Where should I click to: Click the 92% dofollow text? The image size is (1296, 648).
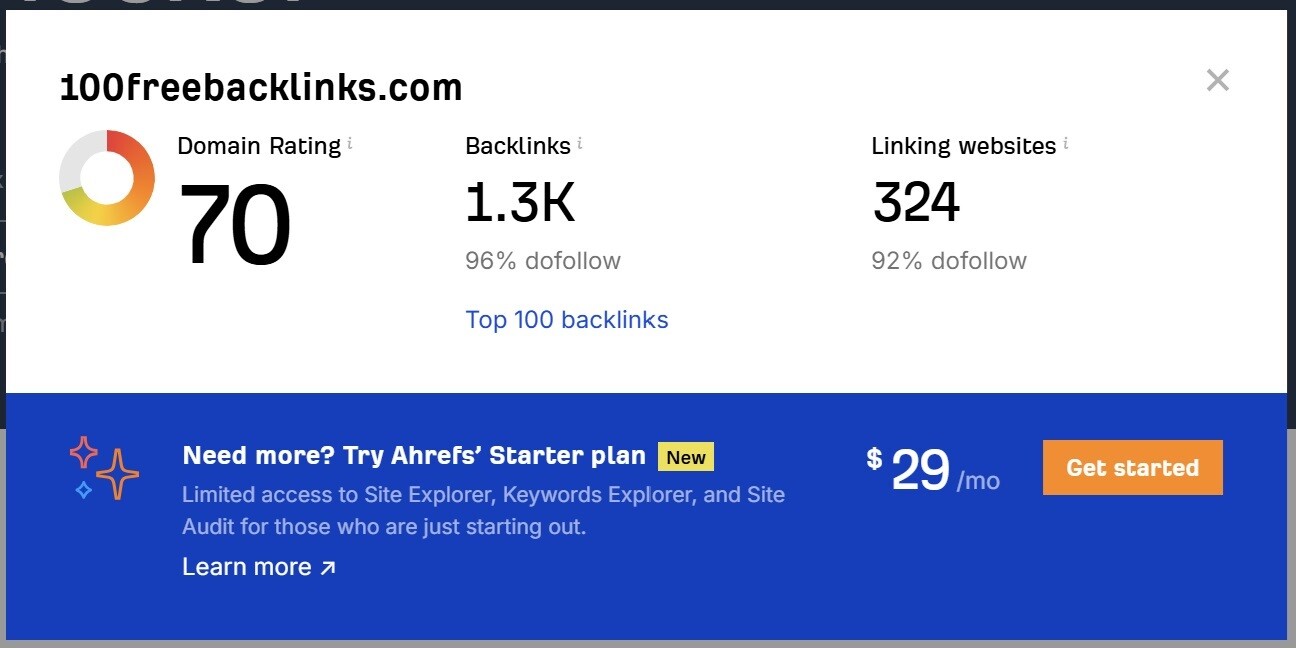coord(949,261)
